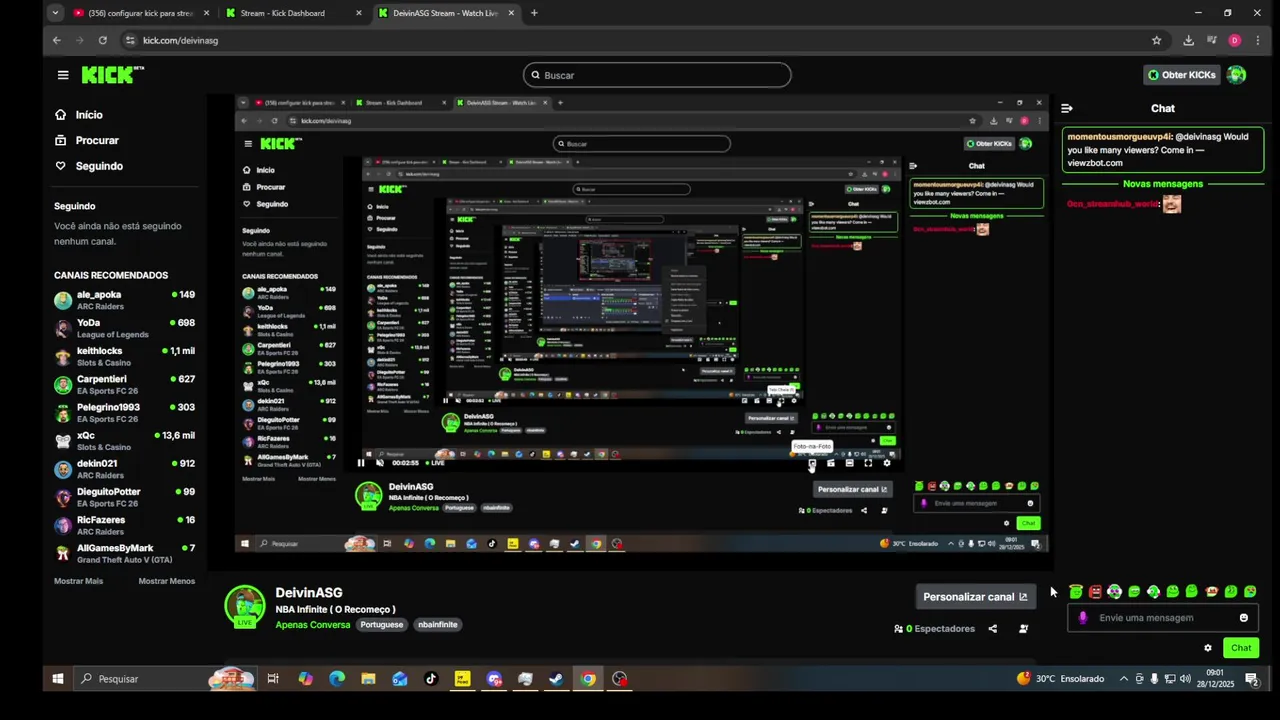Screen dimensions: 1280x720
Task: Open recommended channel dekin021
Action: point(125,468)
